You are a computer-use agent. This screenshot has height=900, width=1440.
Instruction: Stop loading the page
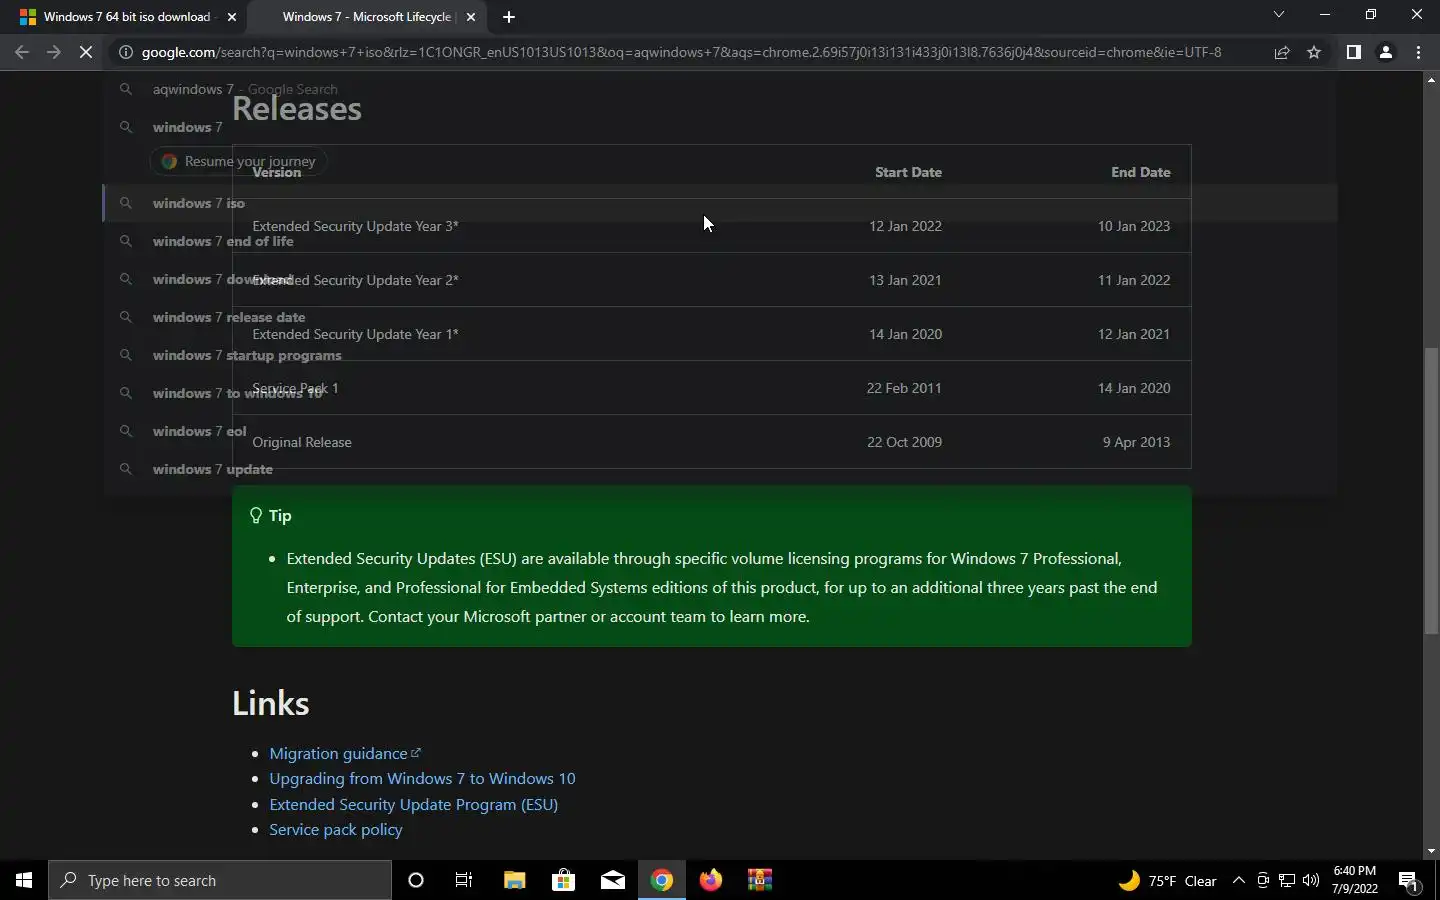[86, 52]
